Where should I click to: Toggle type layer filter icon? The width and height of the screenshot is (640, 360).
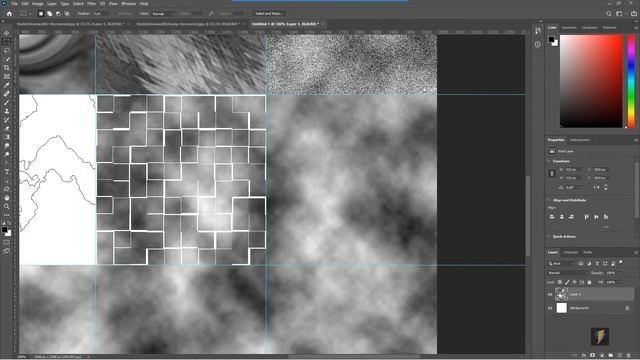pos(597,264)
